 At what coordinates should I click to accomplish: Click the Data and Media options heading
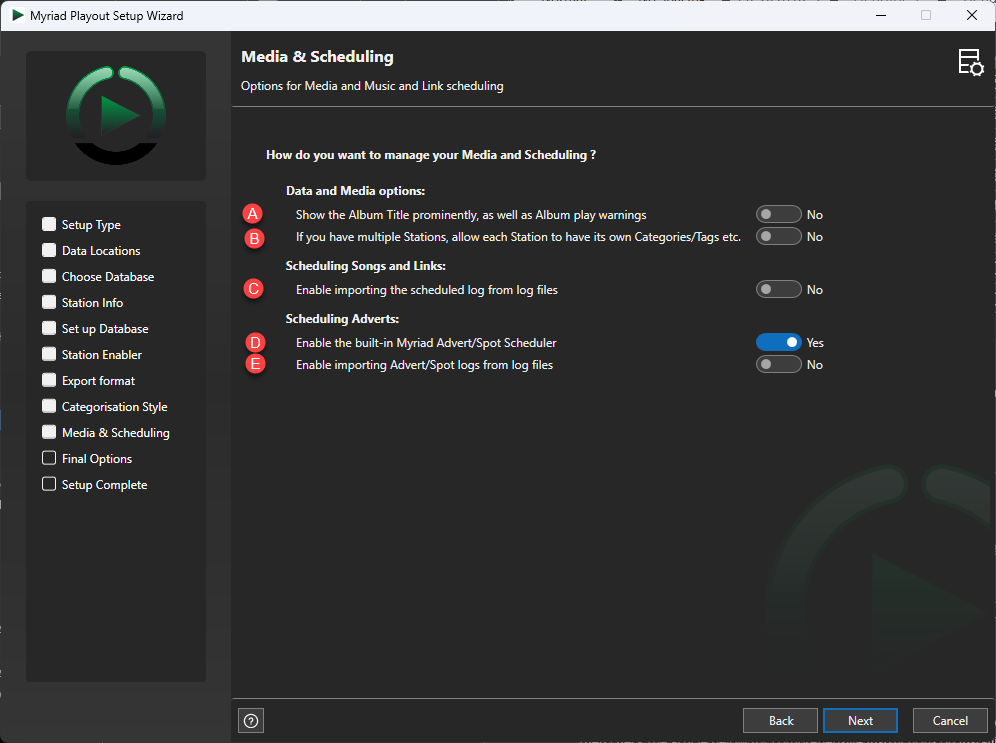tap(355, 191)
